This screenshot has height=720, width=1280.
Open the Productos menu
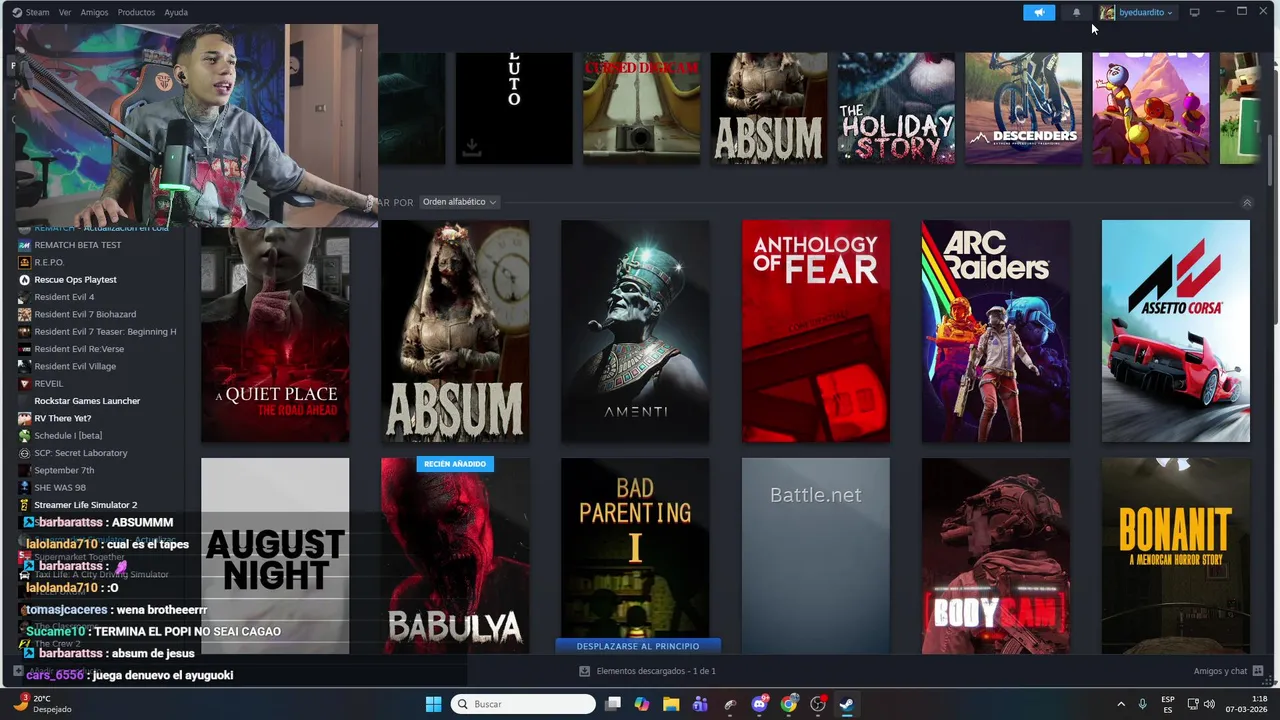[x=136, y=12]
